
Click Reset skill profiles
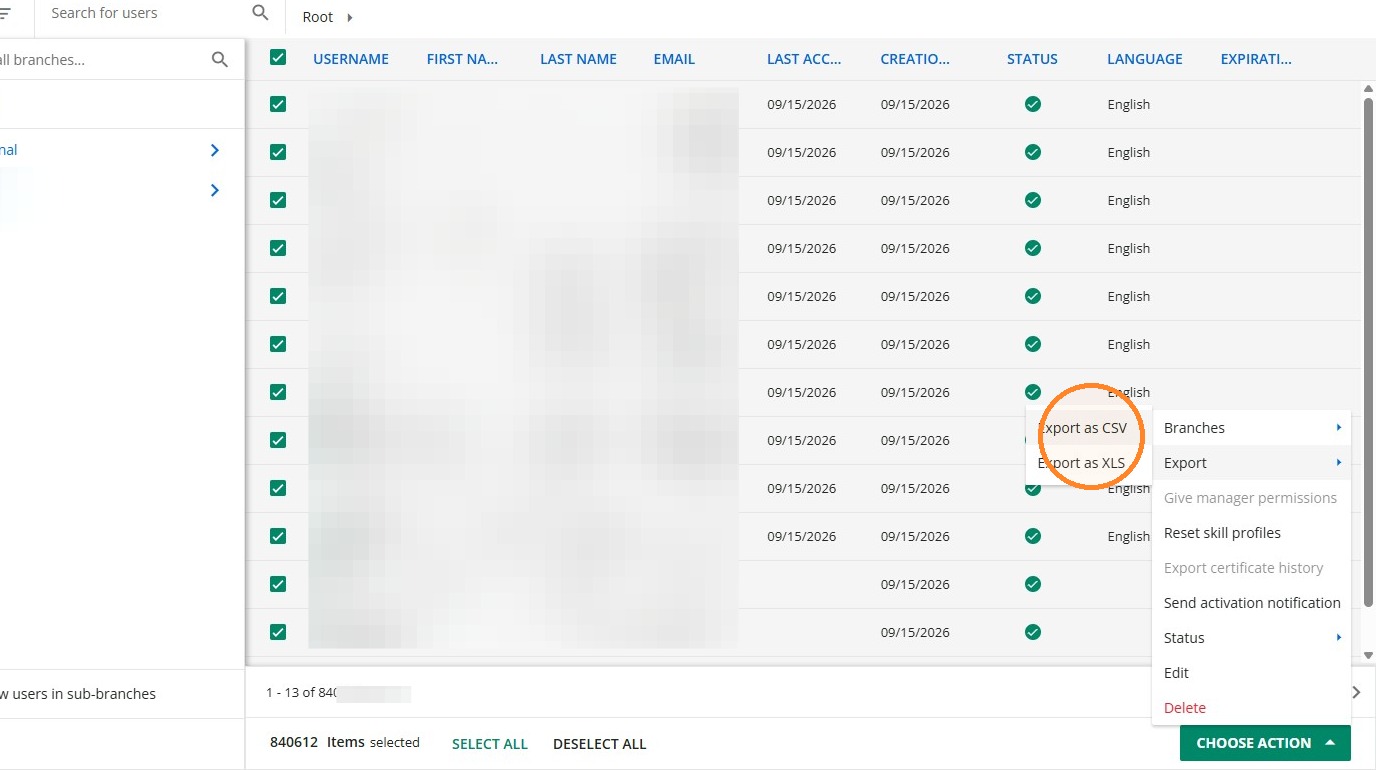click(x=1222, y=533)
